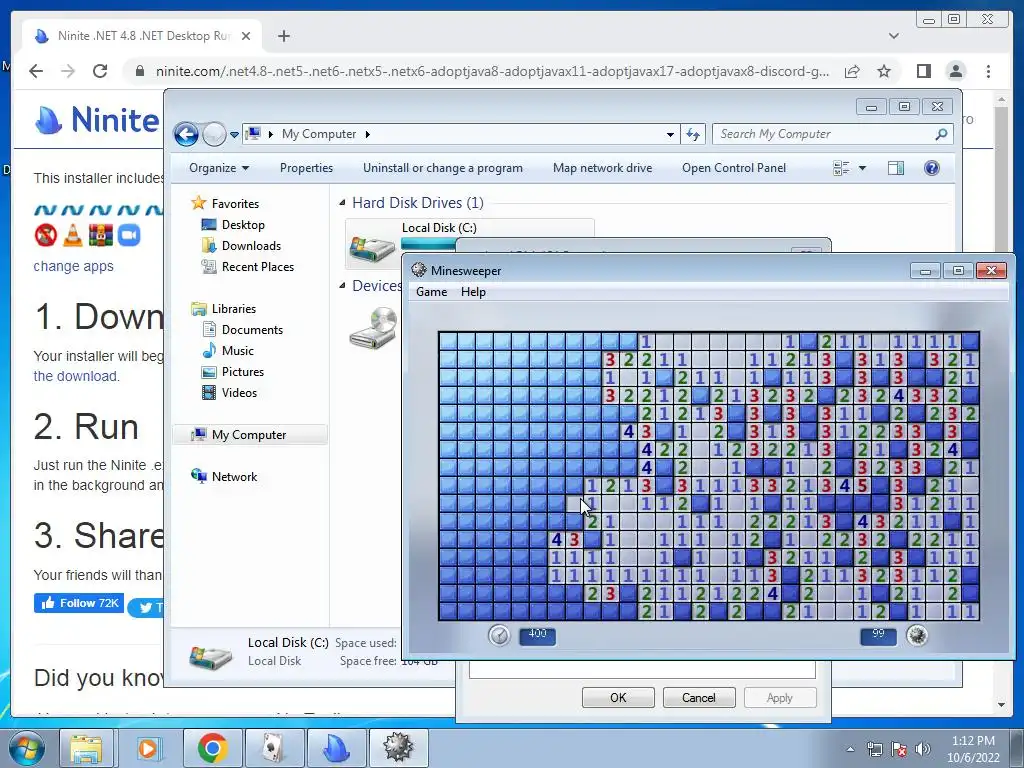Click the Chrome share page icon
This screenshot has height=768, width=1024.
point(852,71)
